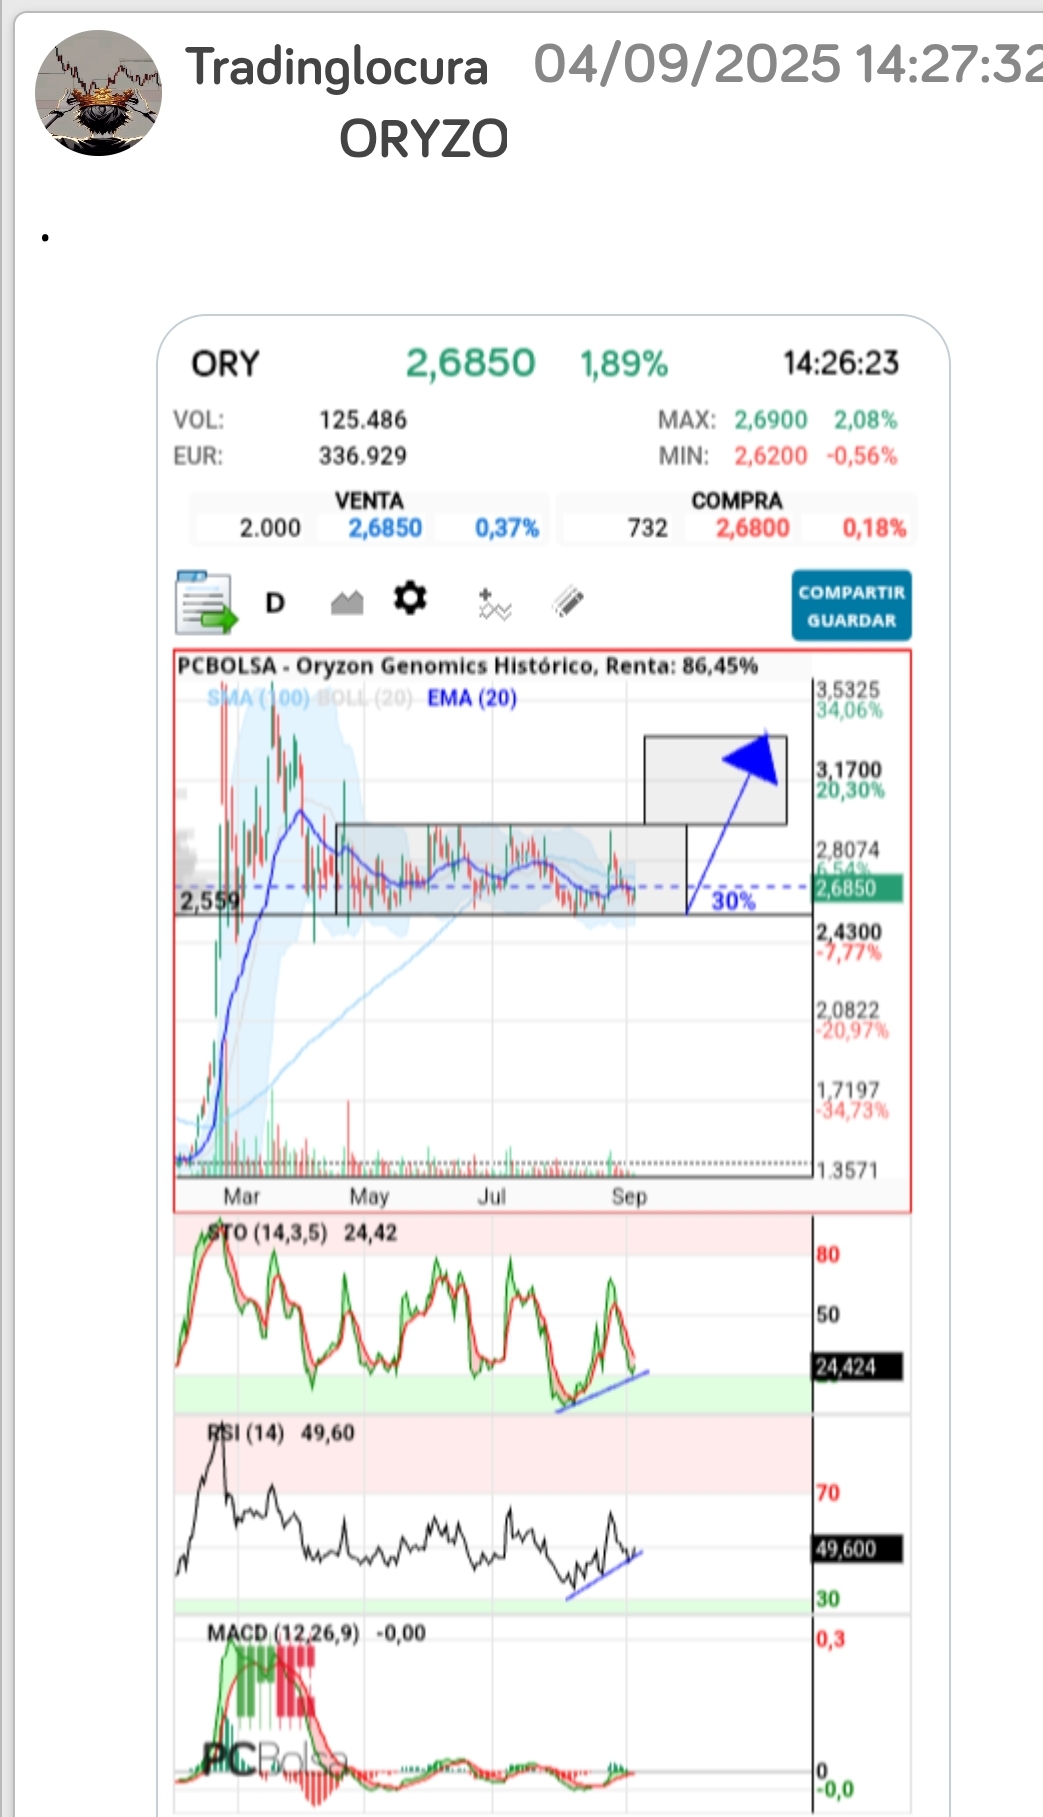Viewport: 1043px width, 1817px height.
Task: Toggle the SMA (100) indicator label
Action: (258, 698)
